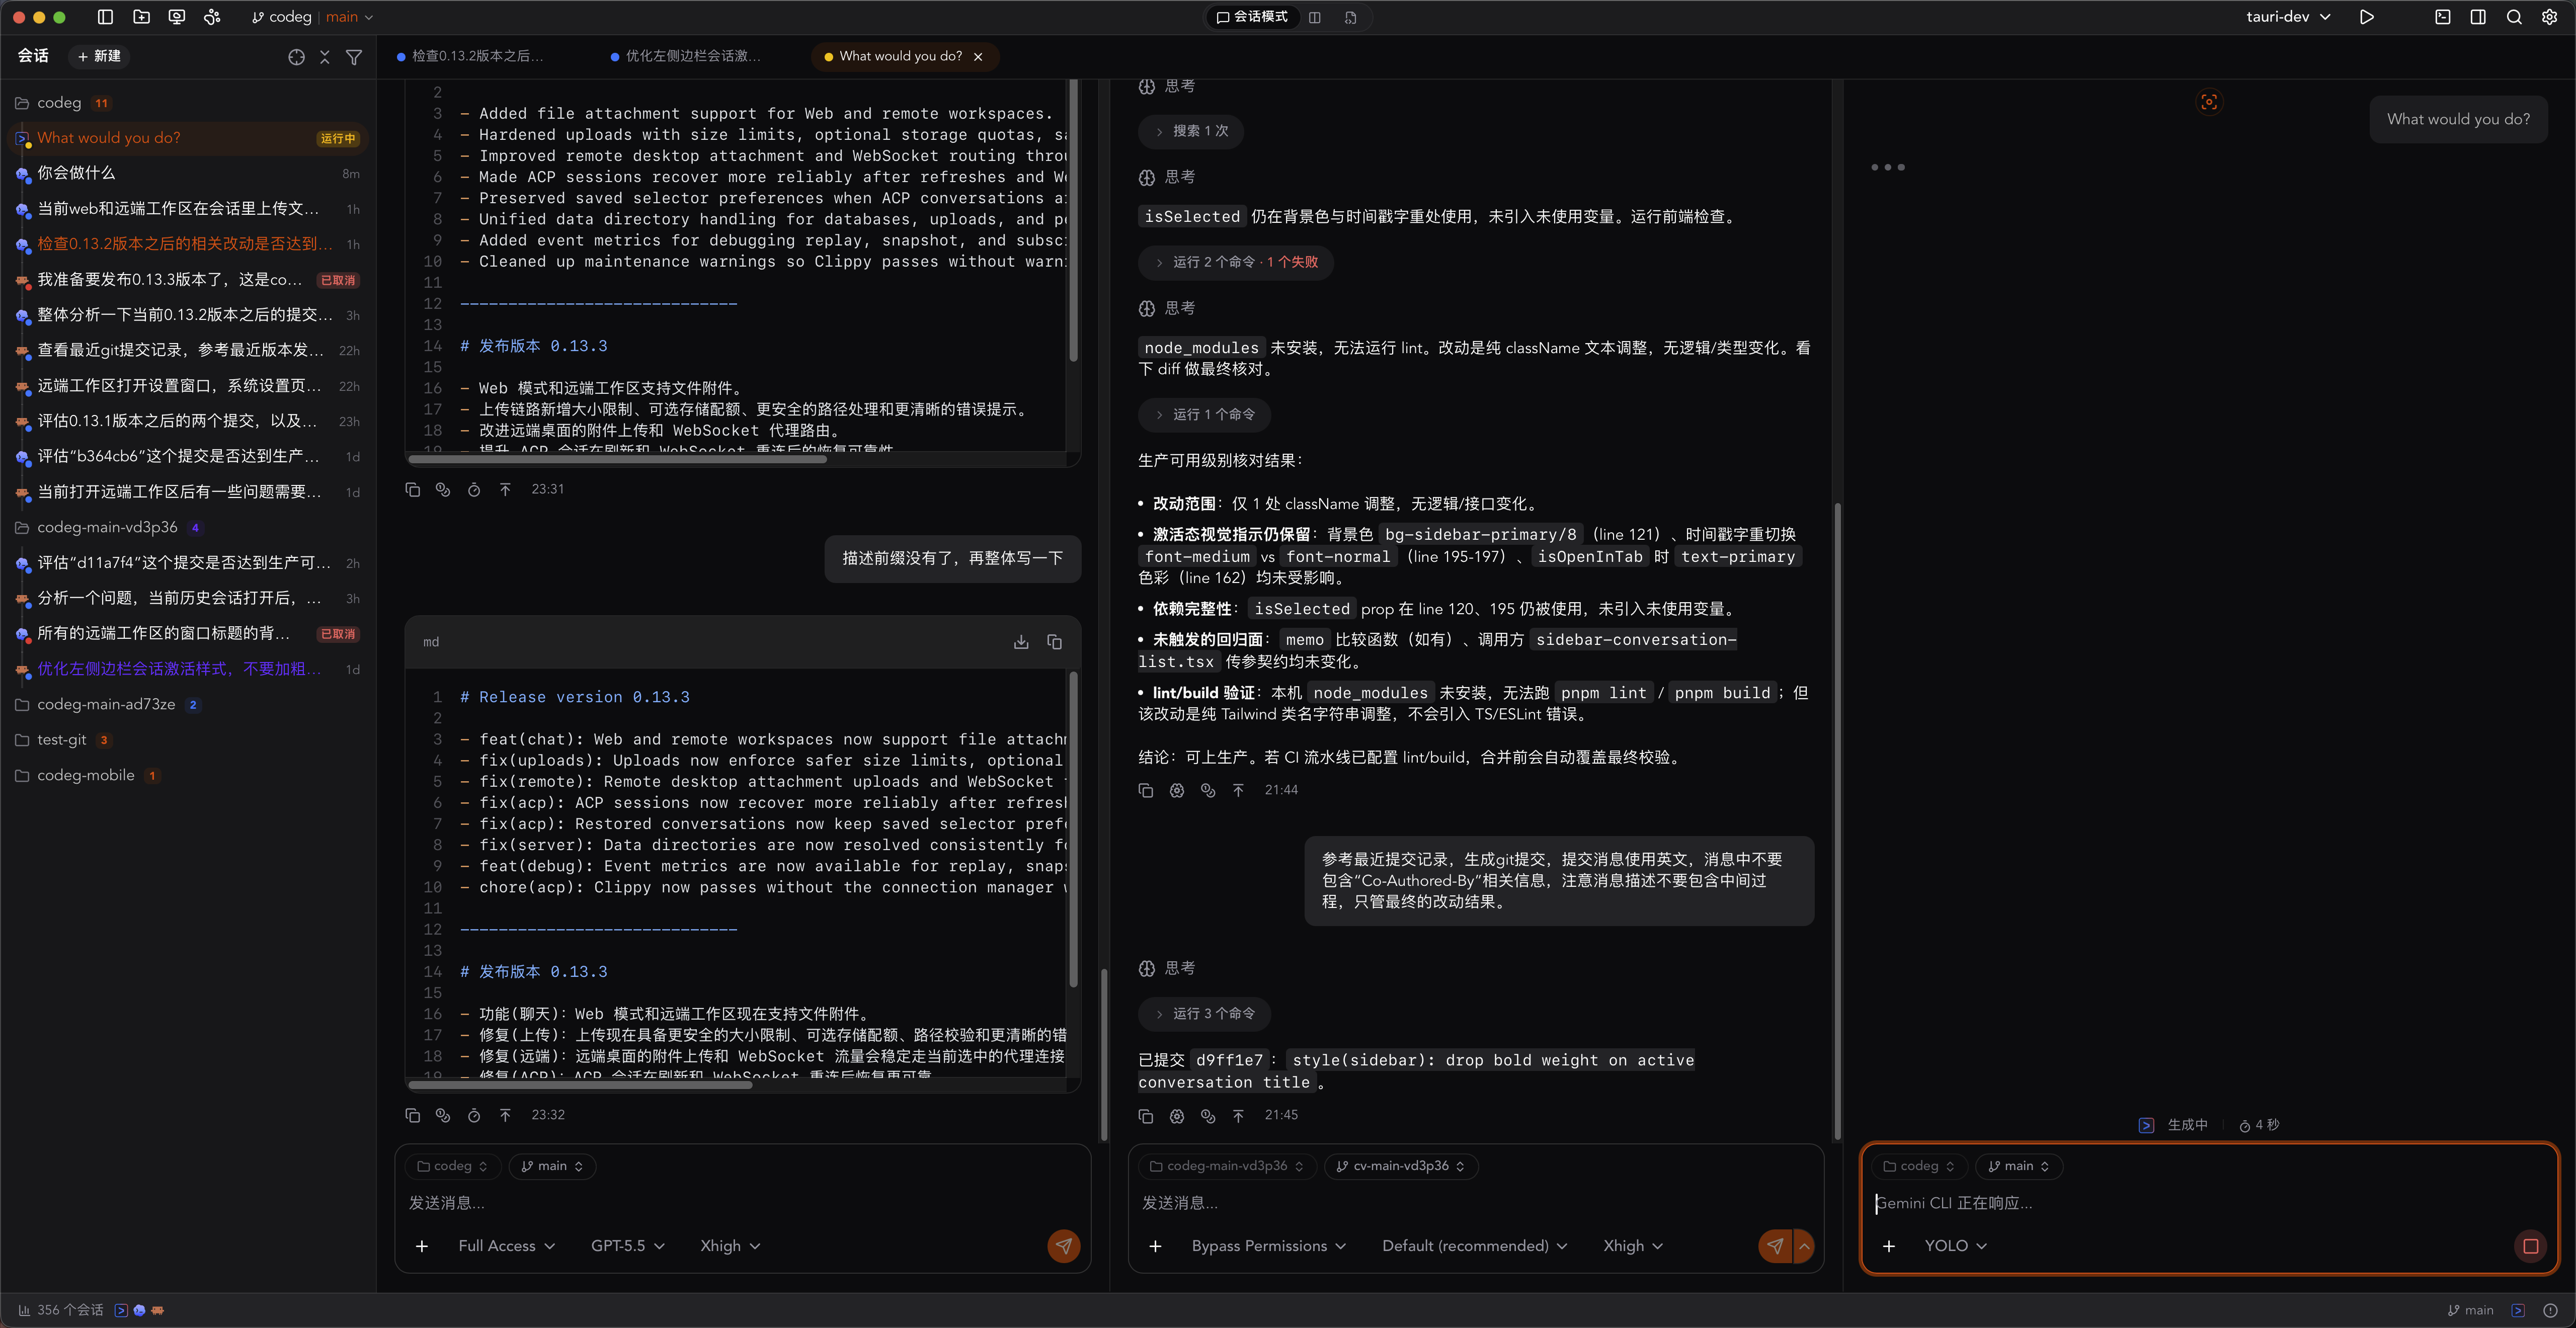
Task: Select the codeg-main-vd3p36 folder selector
Action: 1226,1166
